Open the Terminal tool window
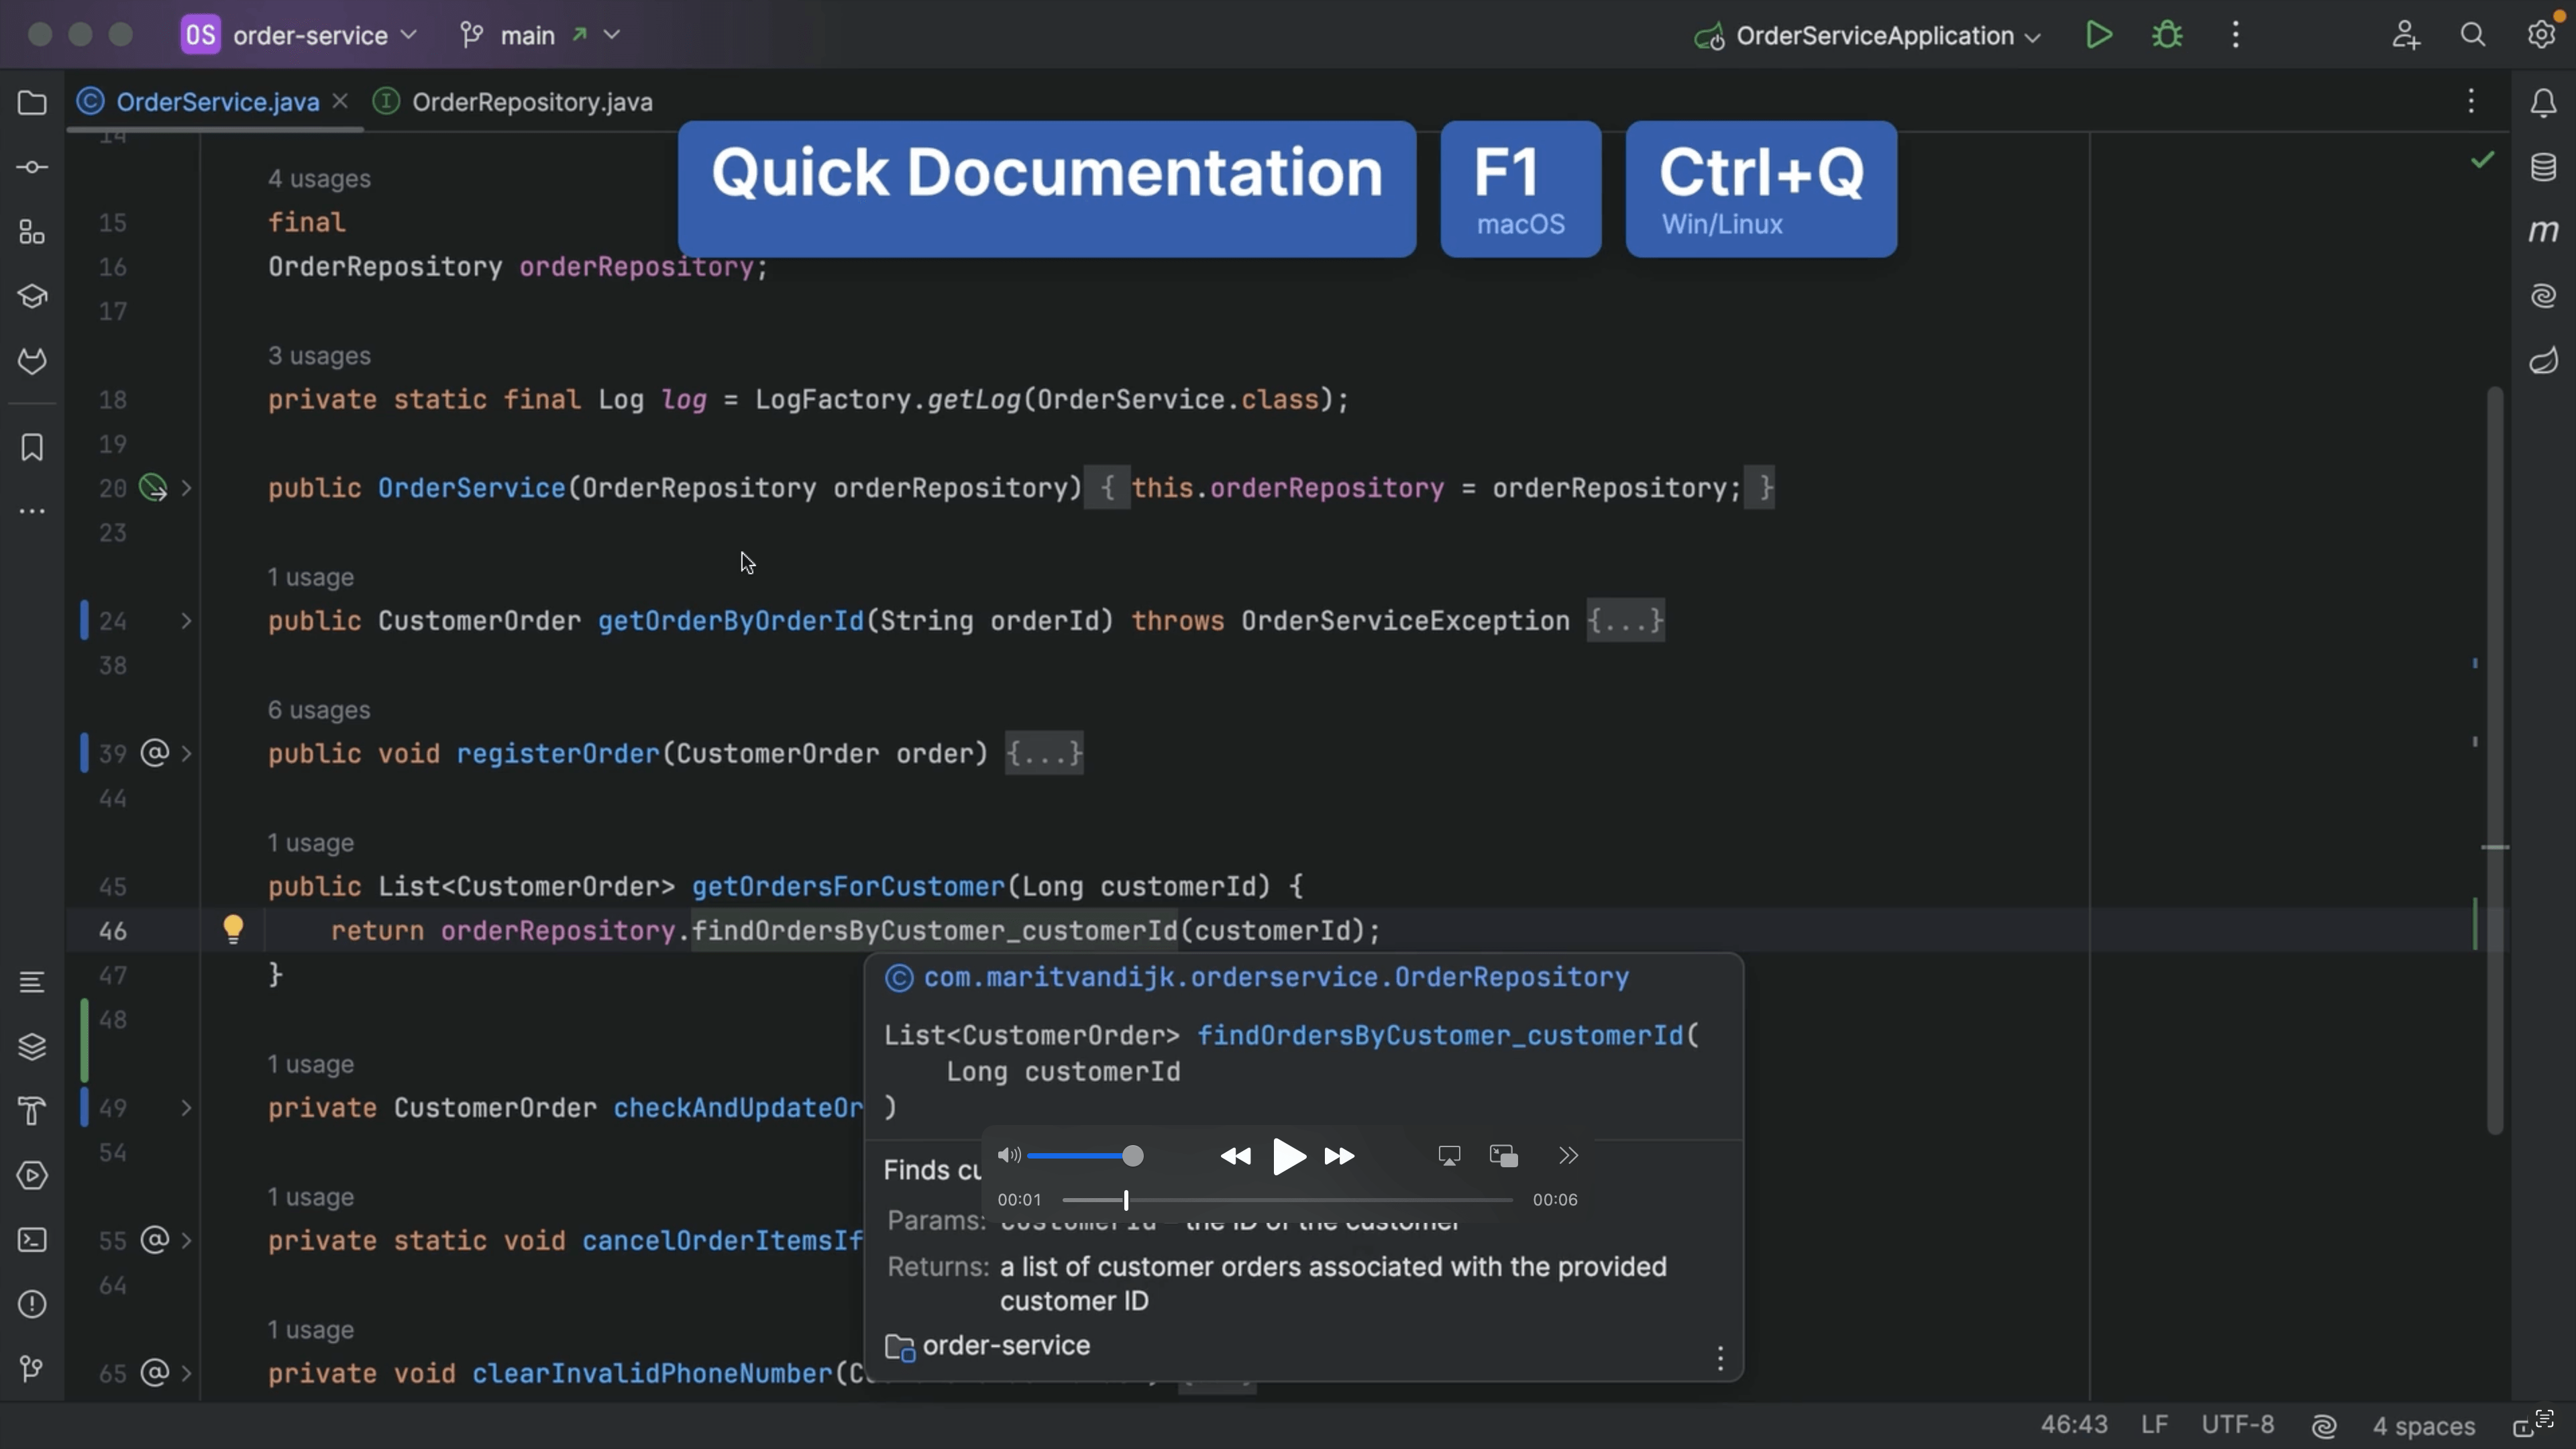 (x=32, y=1240)
